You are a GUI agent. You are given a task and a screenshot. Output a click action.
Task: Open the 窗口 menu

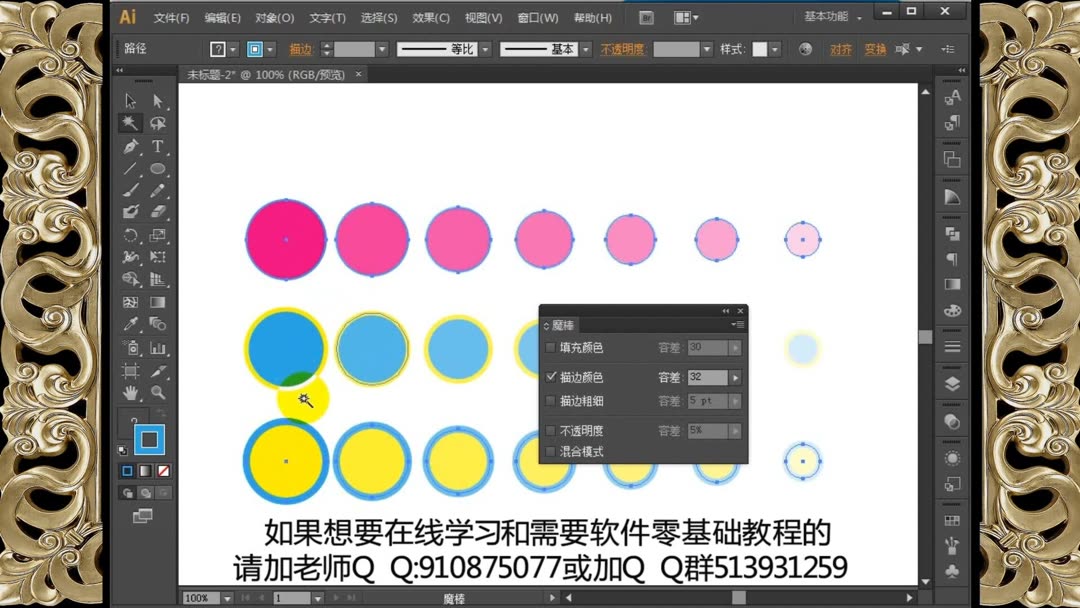(536, 17)
